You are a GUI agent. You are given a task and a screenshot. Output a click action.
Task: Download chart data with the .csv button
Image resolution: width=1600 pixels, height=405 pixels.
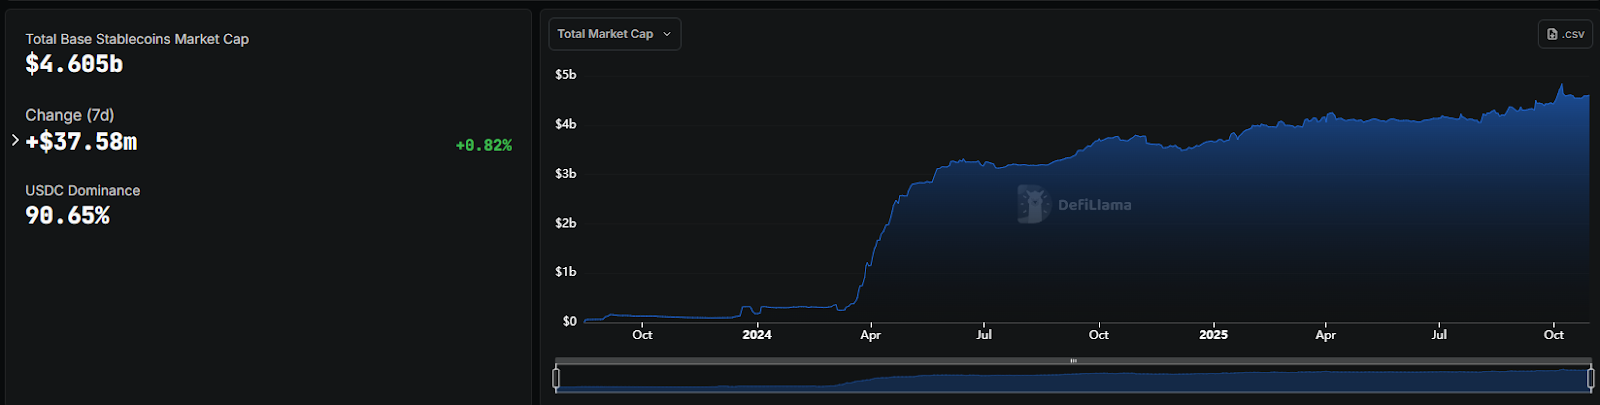tap(1565, 34)
